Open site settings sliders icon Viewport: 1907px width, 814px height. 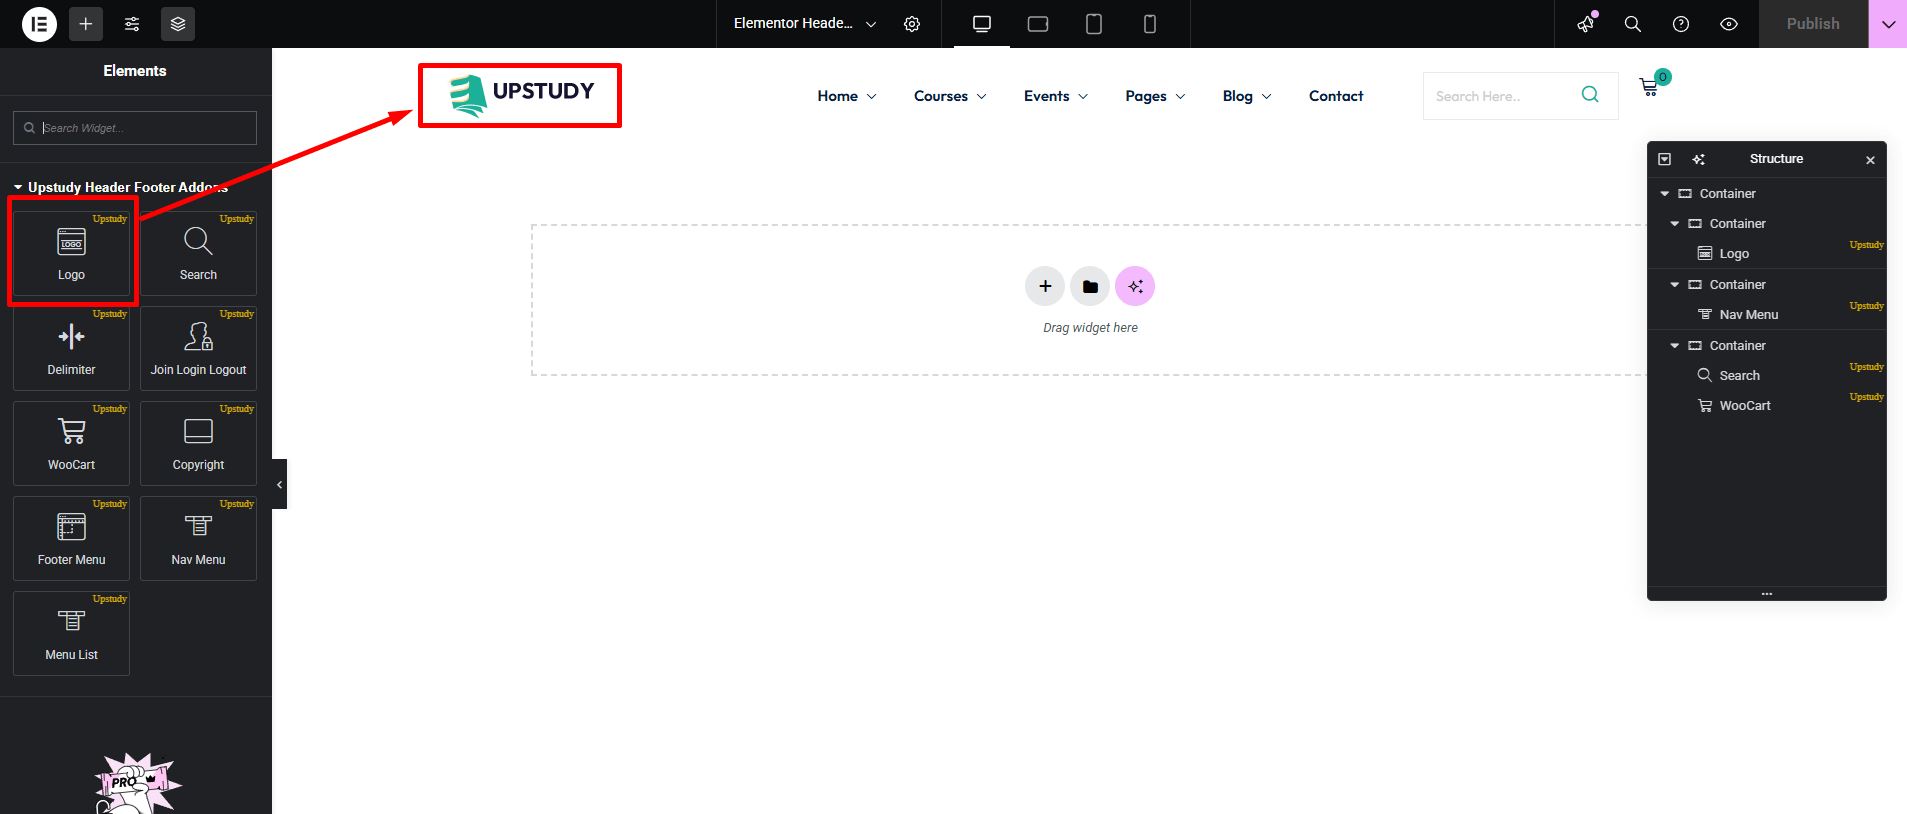[x=132, y=24]
